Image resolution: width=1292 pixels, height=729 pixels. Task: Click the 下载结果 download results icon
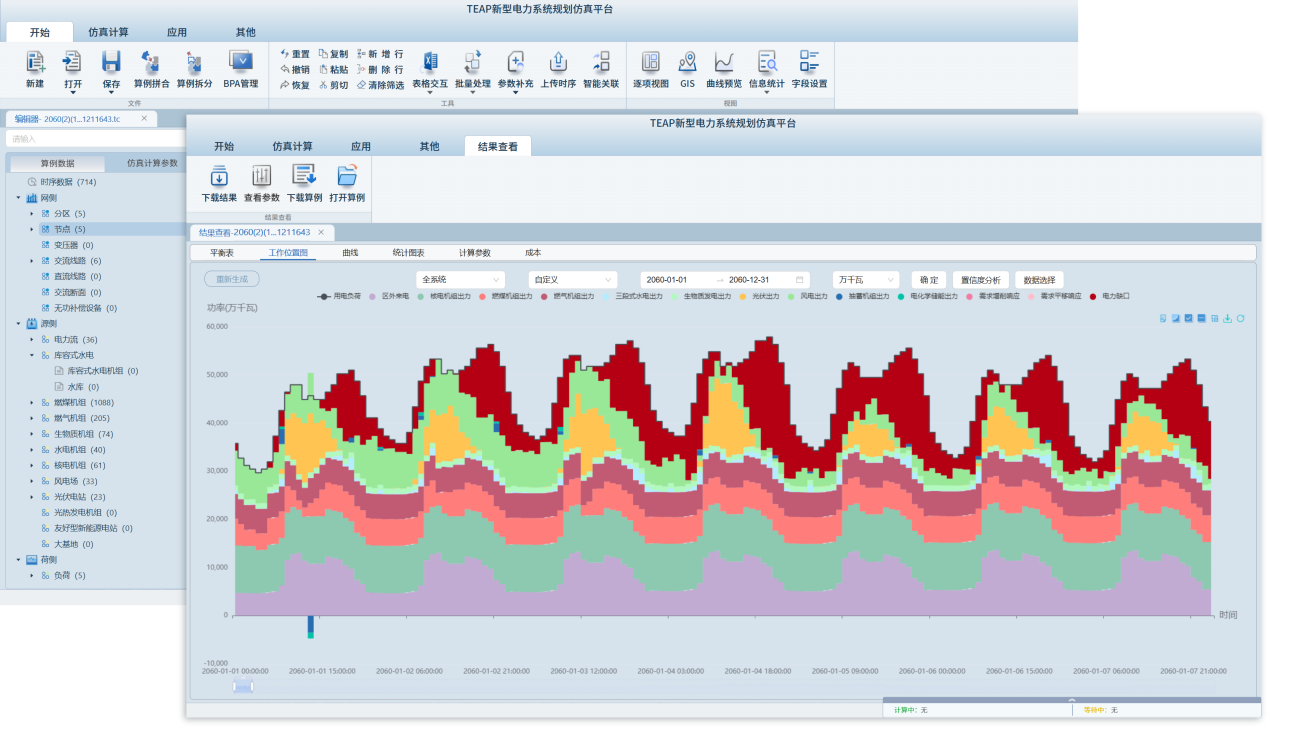[219, 177]
